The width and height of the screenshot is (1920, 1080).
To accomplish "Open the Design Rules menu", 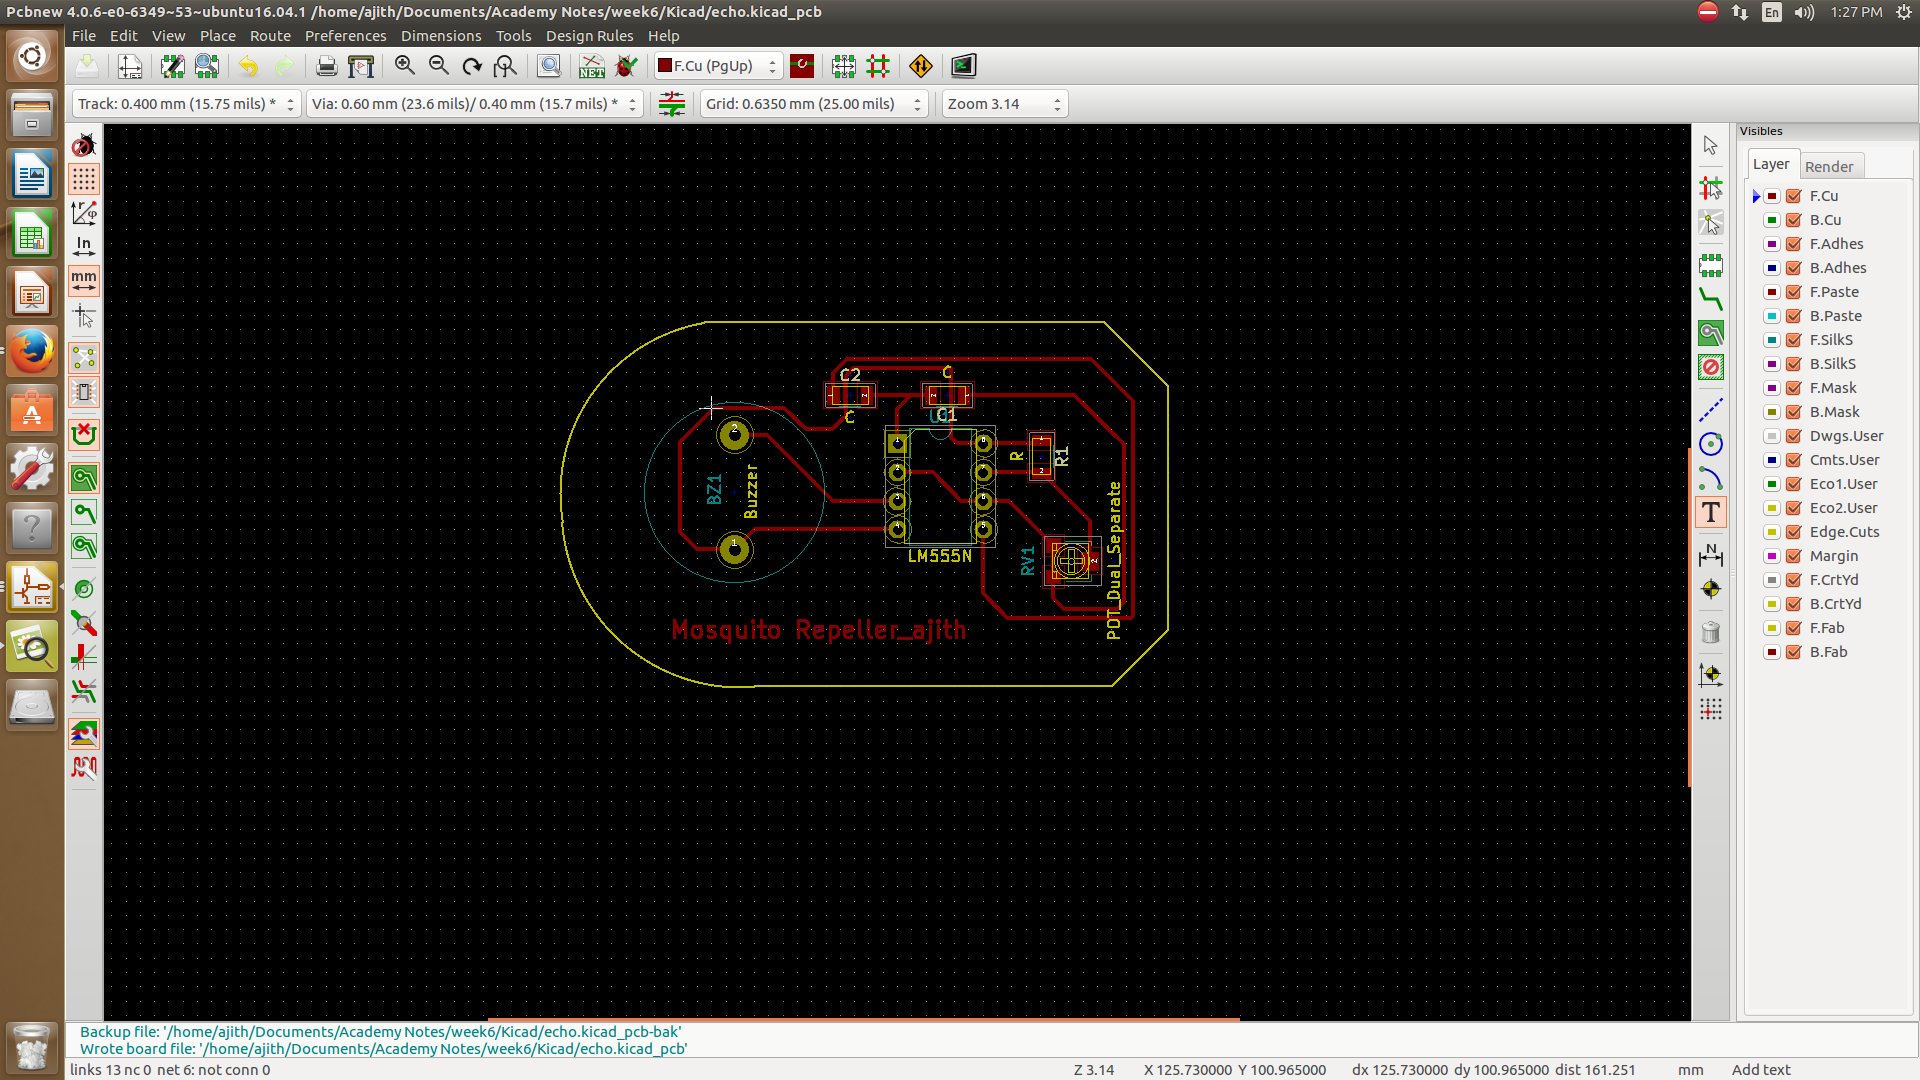I will click(589, 36).
